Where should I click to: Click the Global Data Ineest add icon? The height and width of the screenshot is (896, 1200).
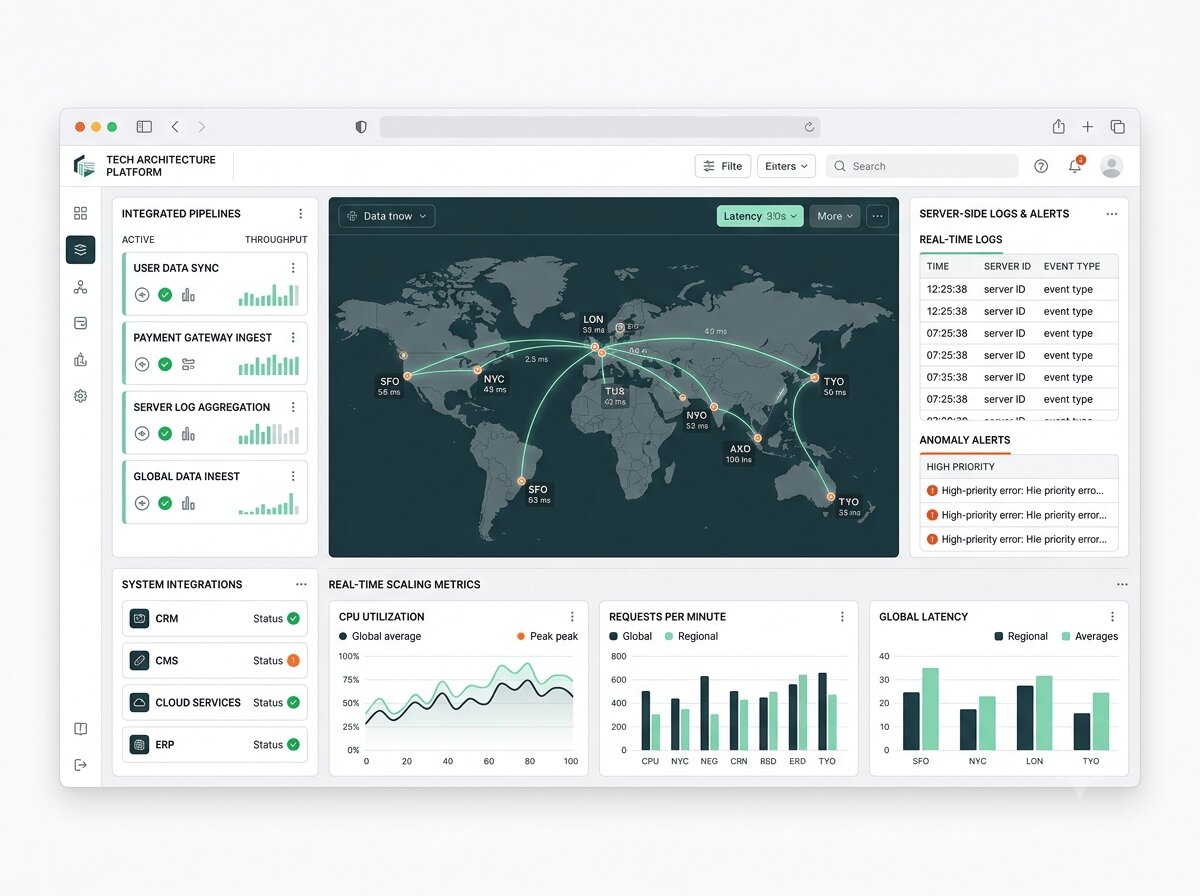click(x=142, y=503)
